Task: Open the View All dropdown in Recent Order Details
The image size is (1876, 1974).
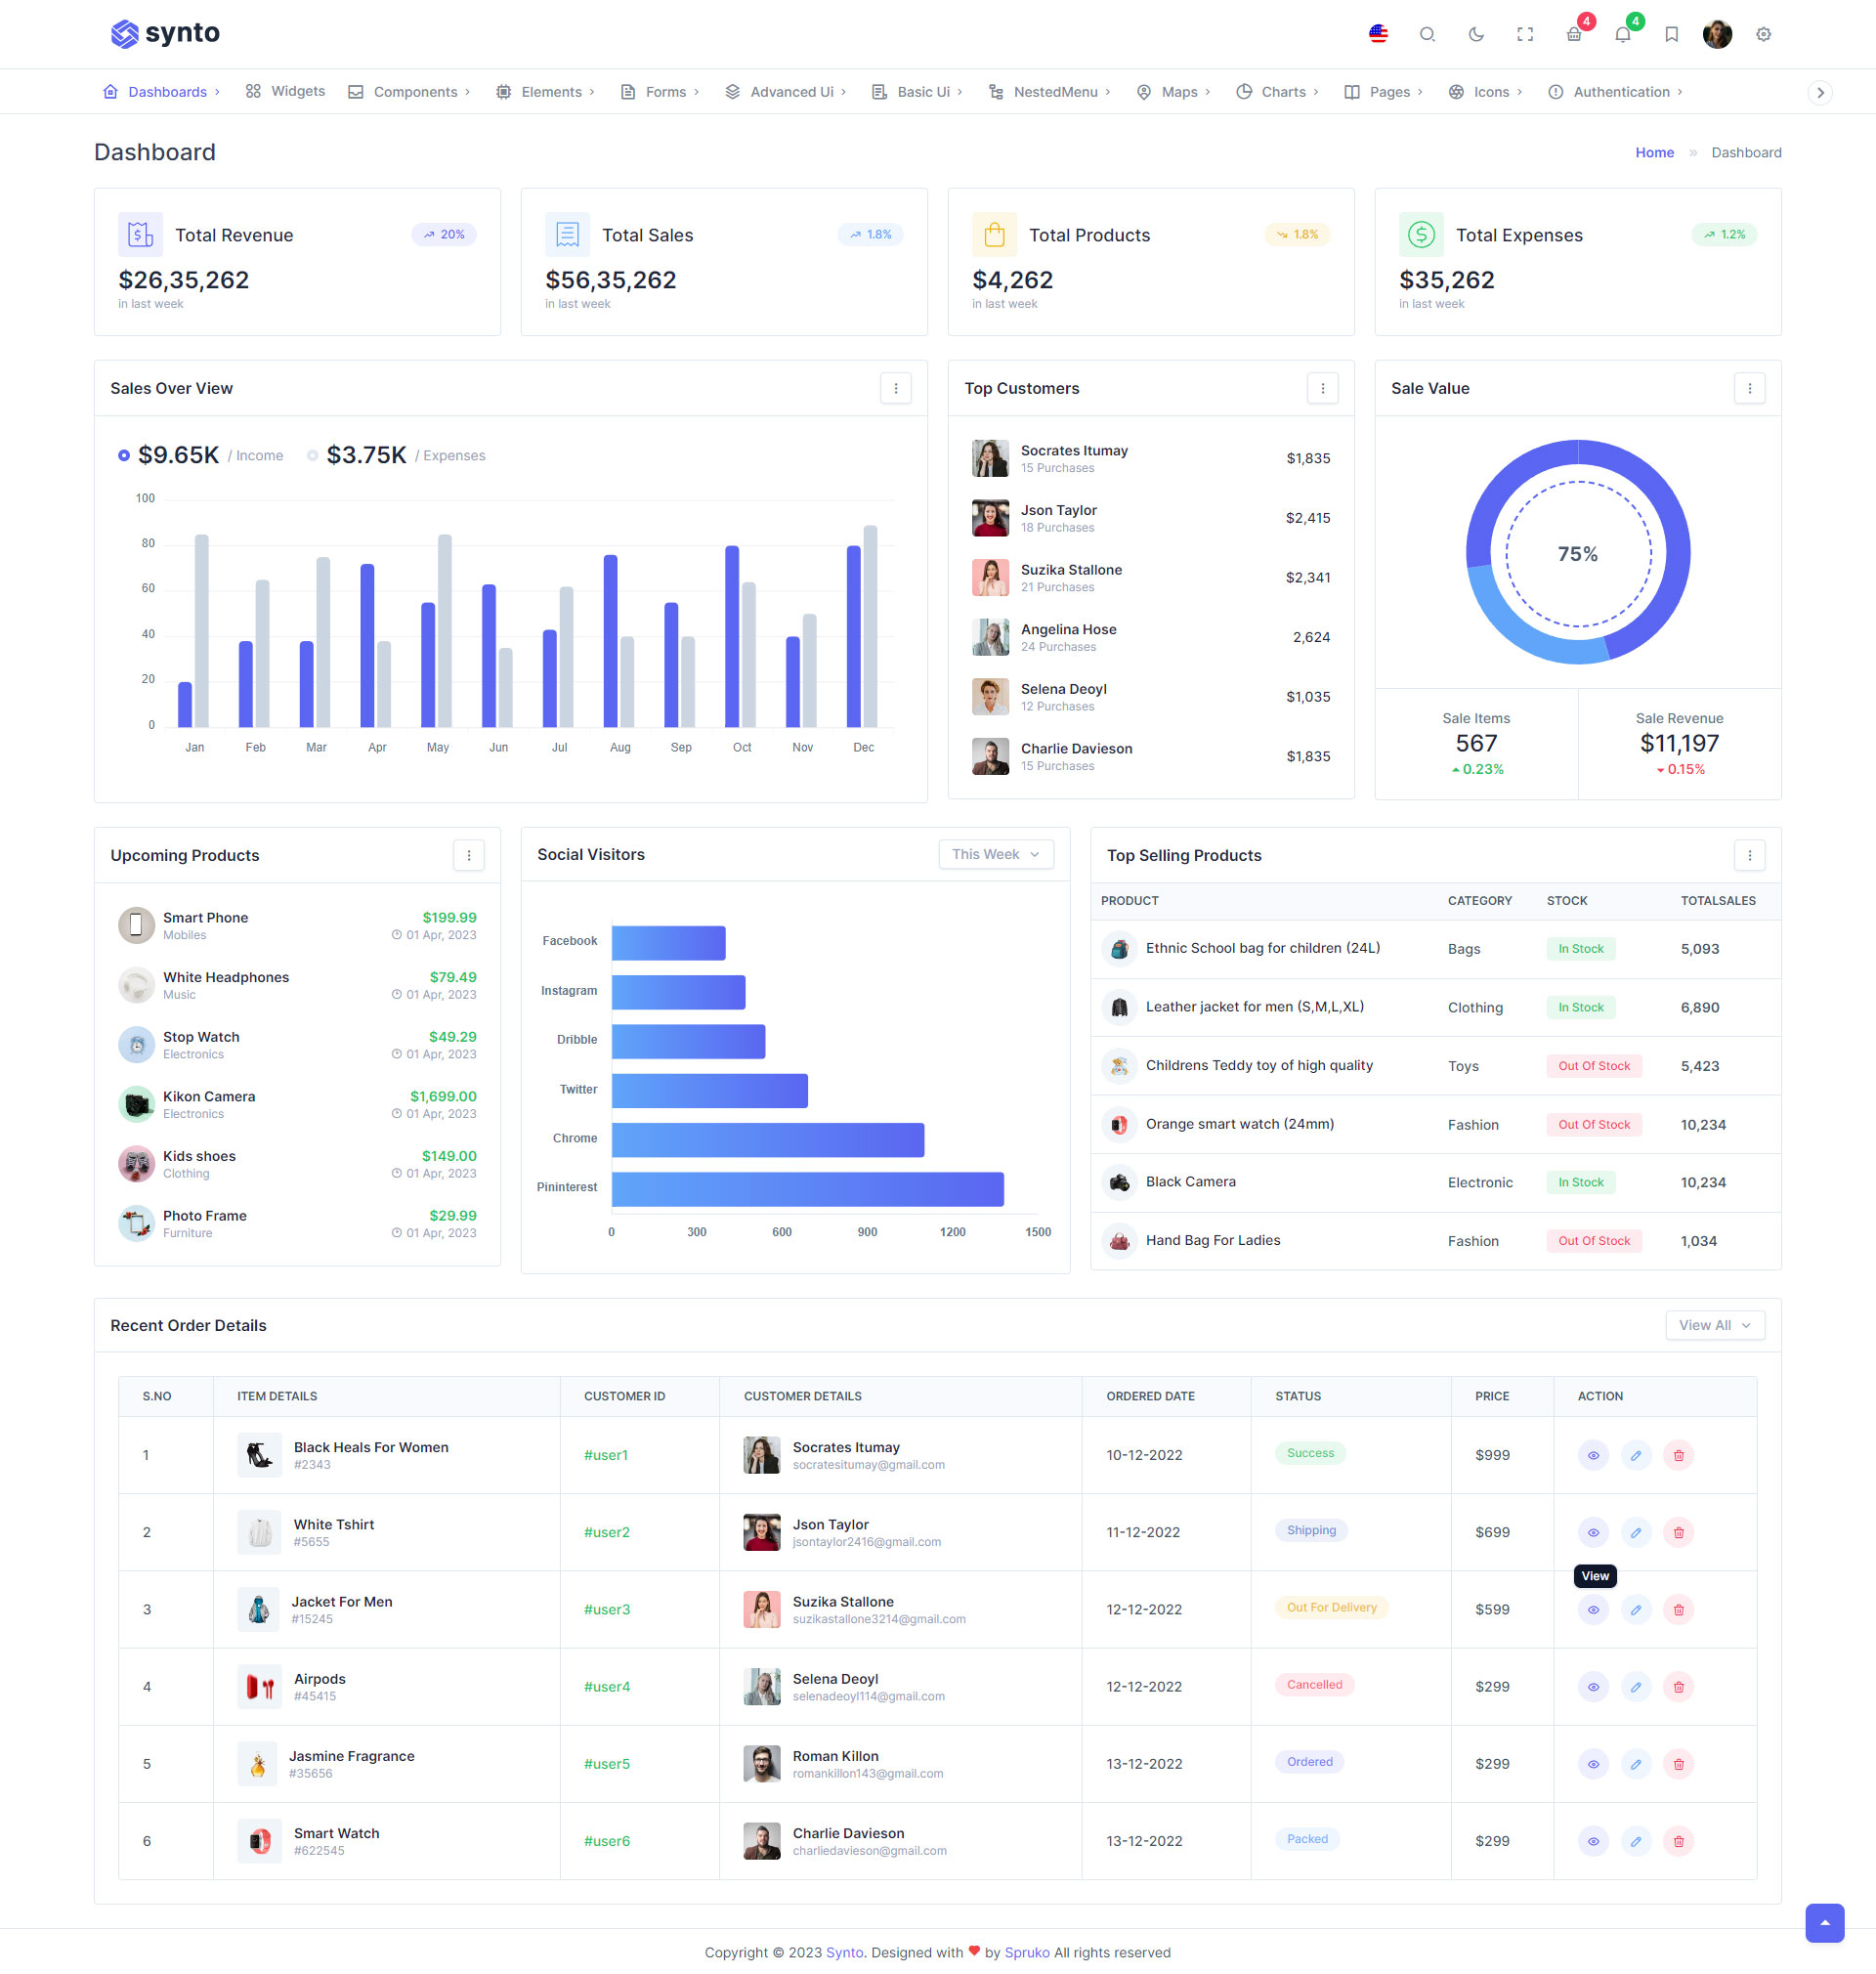Action: point(1714,1324)
